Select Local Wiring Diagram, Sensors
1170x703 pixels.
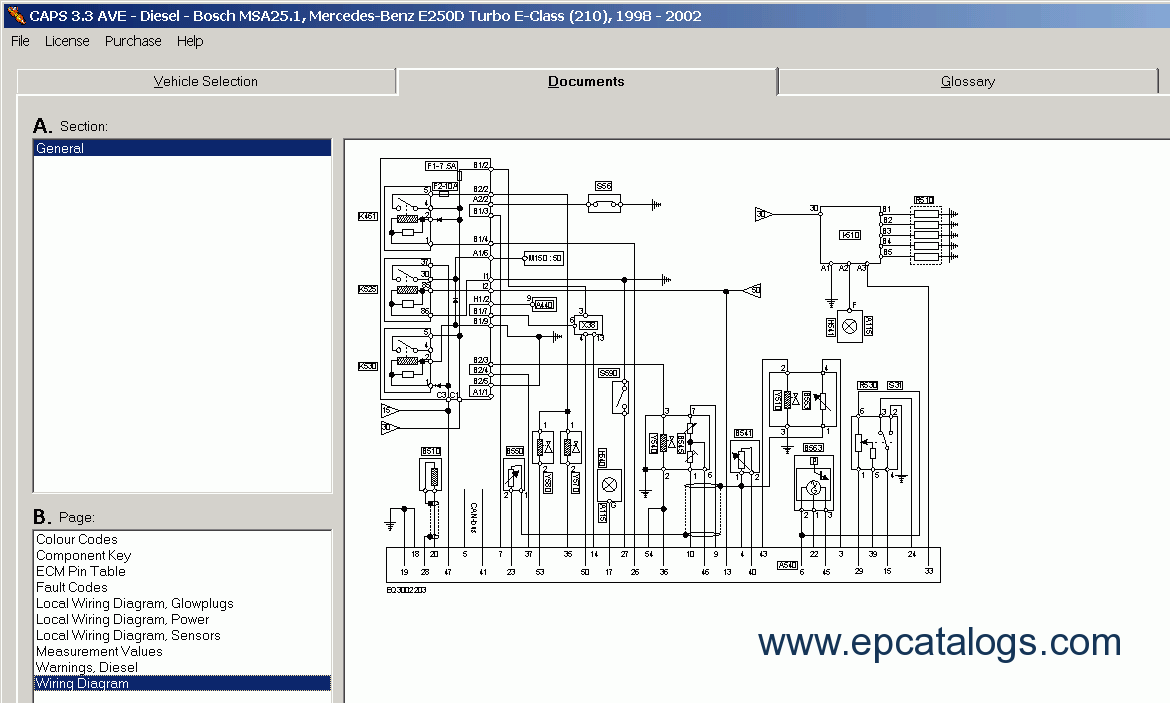[x=183, y=635]
